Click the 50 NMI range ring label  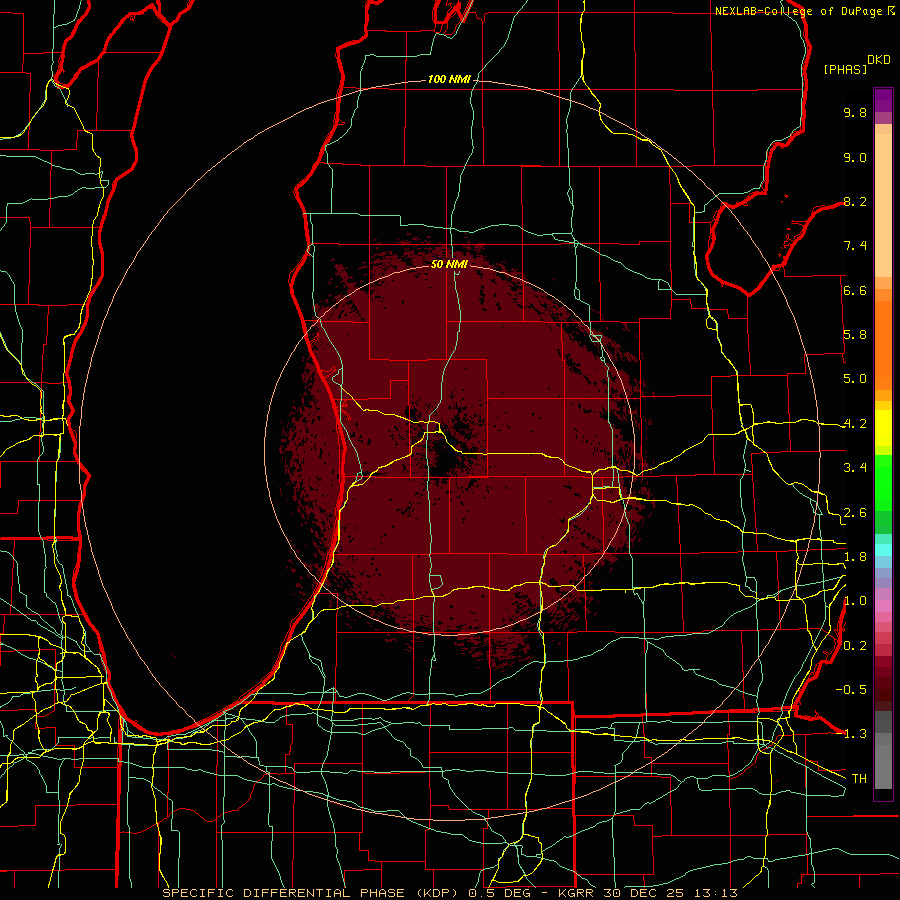click(x=449, y=264)
